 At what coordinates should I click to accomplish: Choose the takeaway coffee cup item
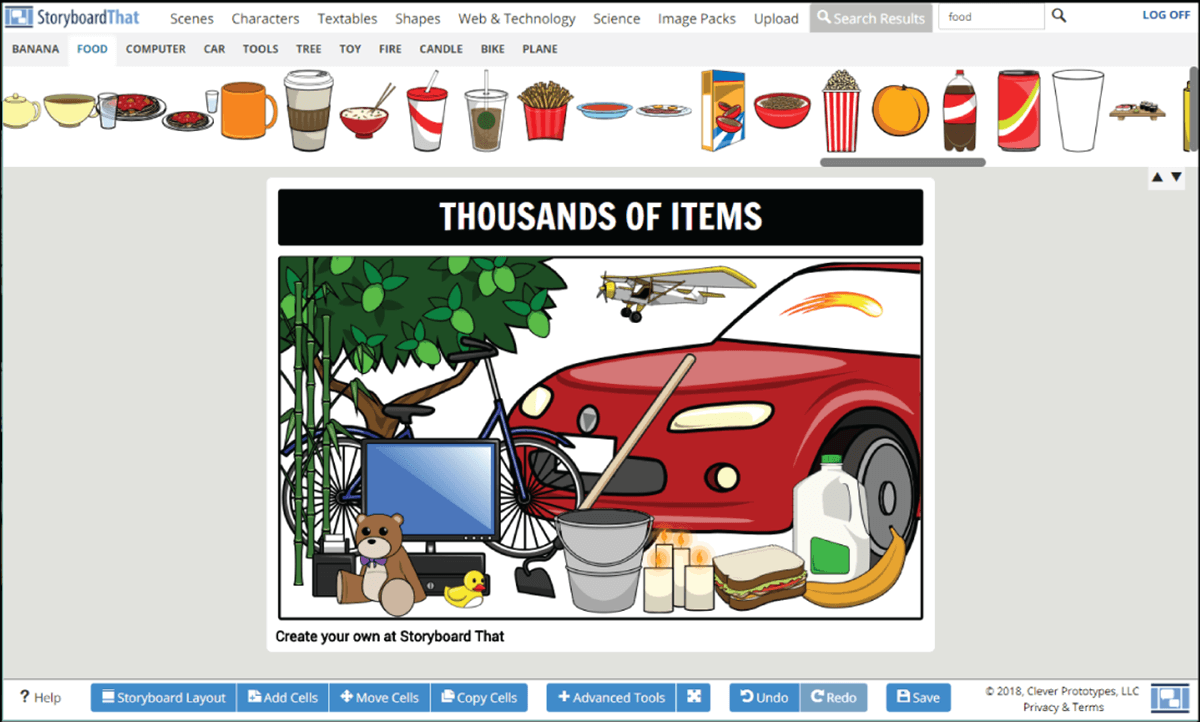point(306,110)
